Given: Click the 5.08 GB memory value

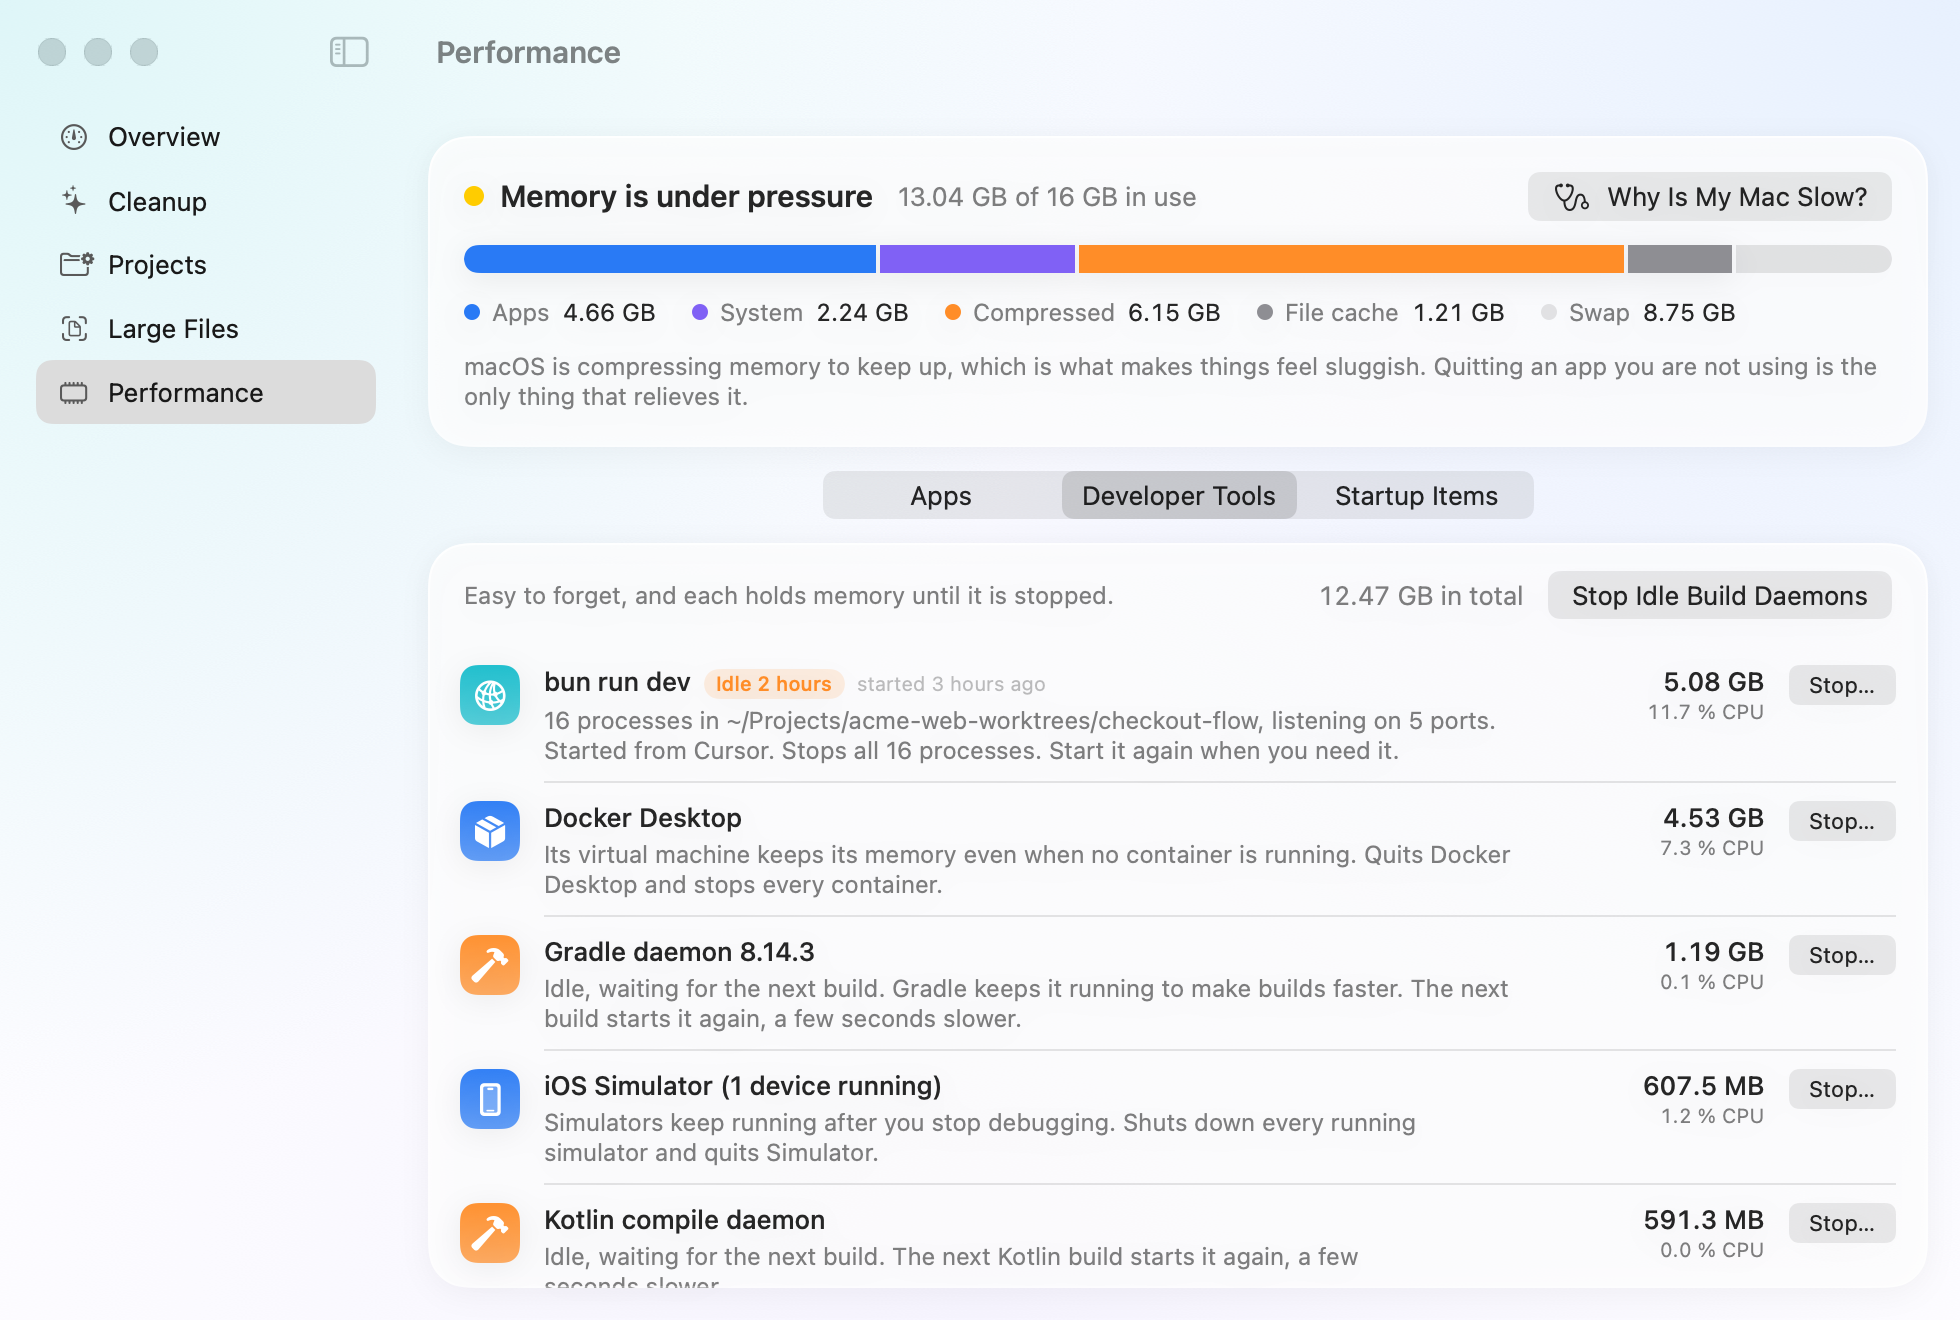Looking at the screenshot, I should (1713, 682).
